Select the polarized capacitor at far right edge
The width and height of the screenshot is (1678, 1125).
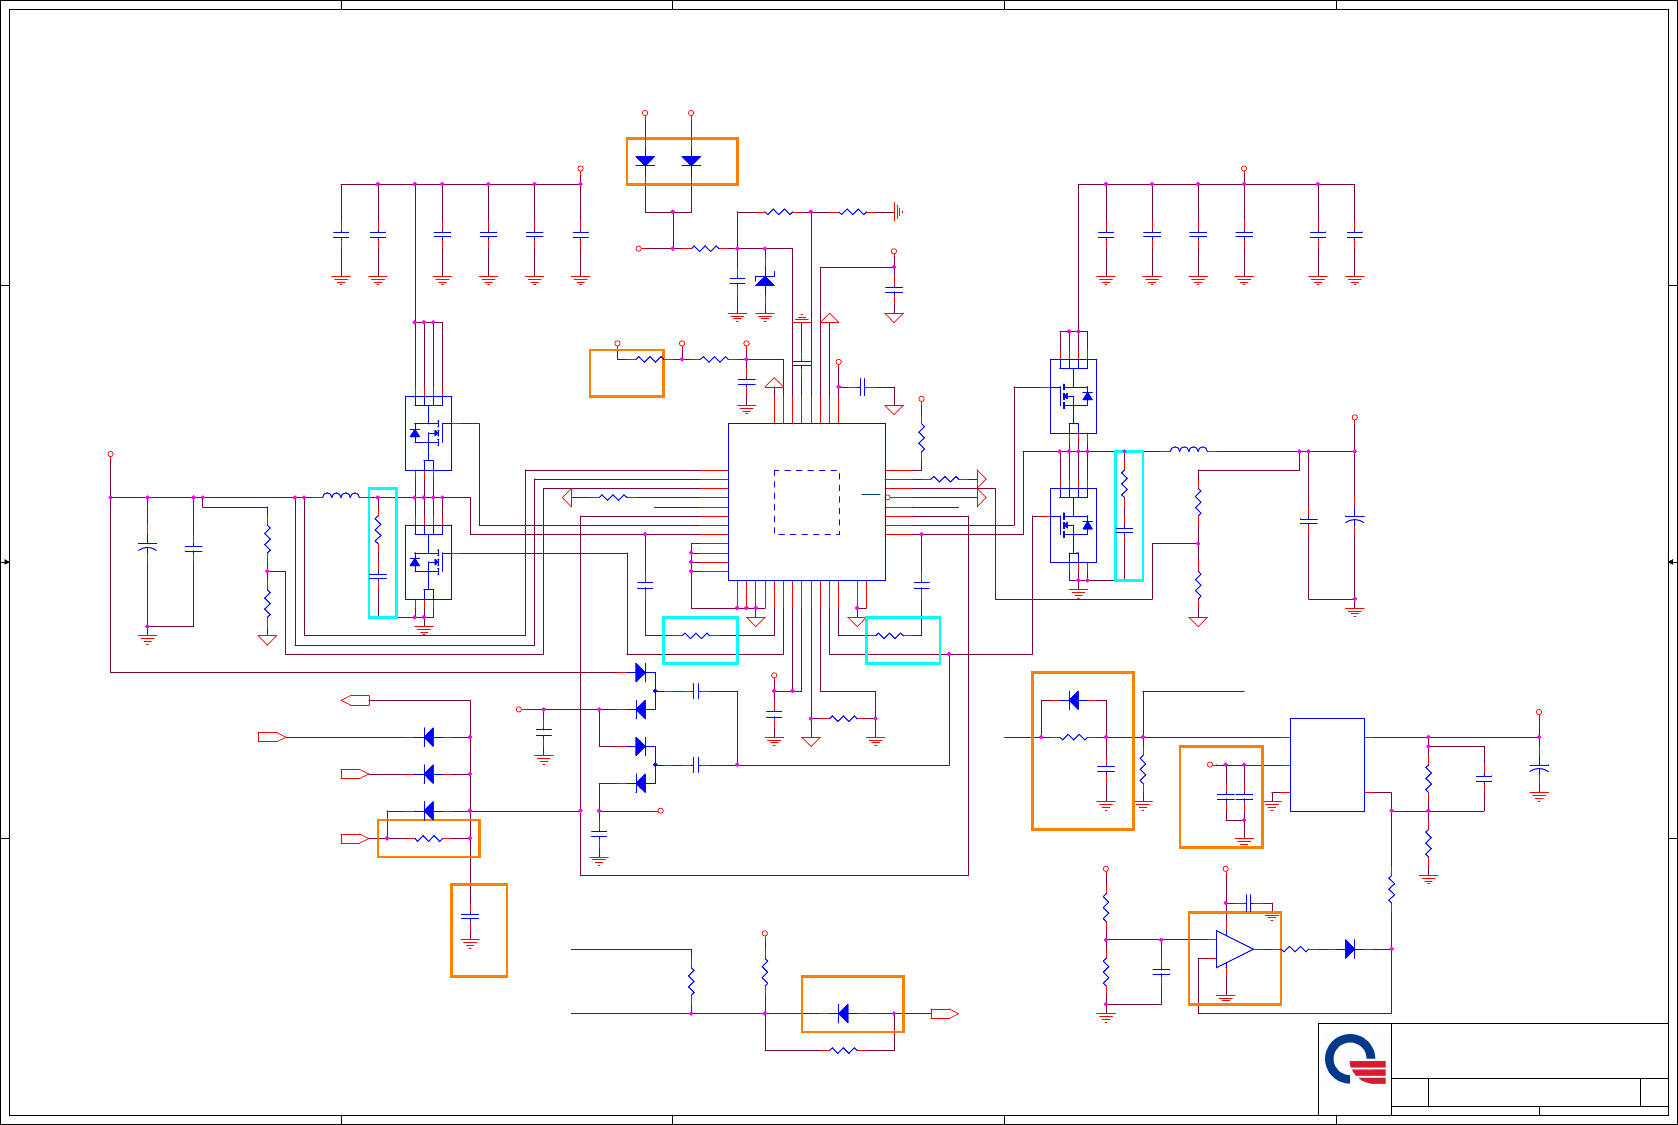point(1539,769)
